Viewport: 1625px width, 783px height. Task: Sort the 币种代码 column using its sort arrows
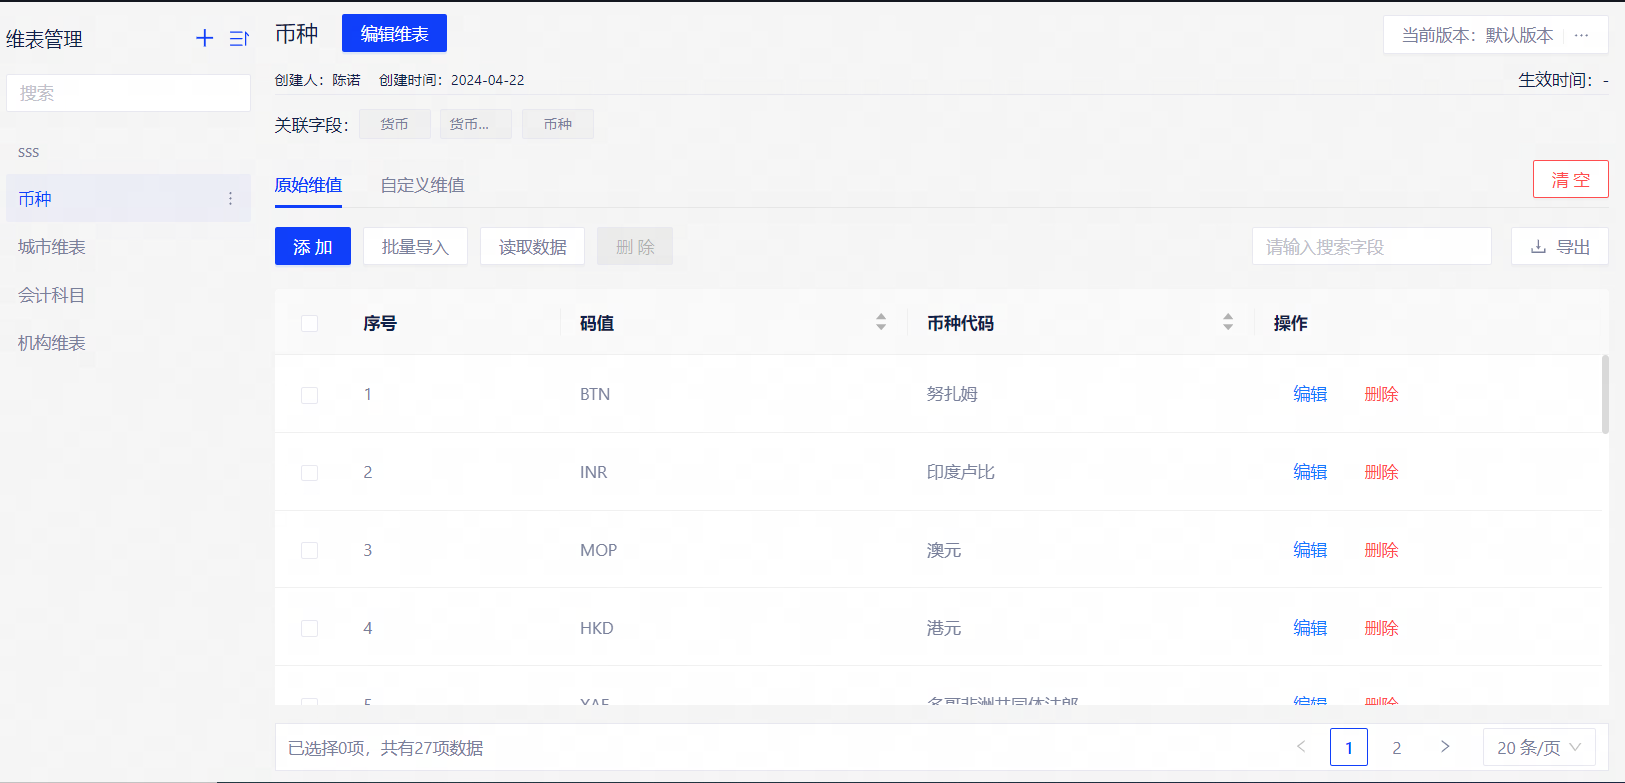coord(1228,322)
